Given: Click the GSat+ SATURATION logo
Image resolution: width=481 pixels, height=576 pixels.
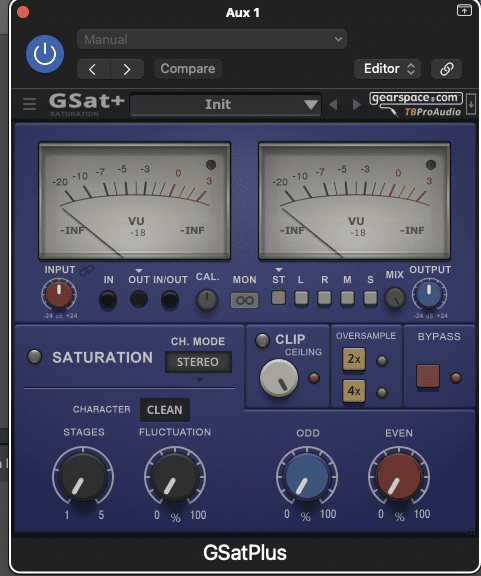Looking at the screenshot, I should (86, 104).
